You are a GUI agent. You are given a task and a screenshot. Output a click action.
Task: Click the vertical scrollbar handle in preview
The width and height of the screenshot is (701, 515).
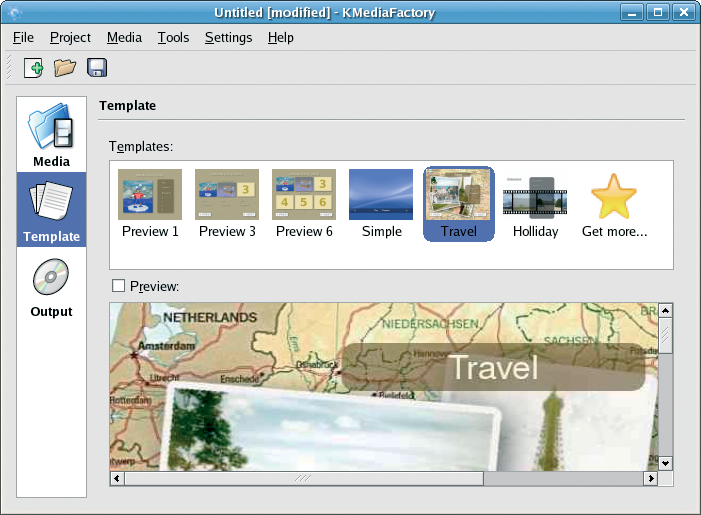coord(665,335)
